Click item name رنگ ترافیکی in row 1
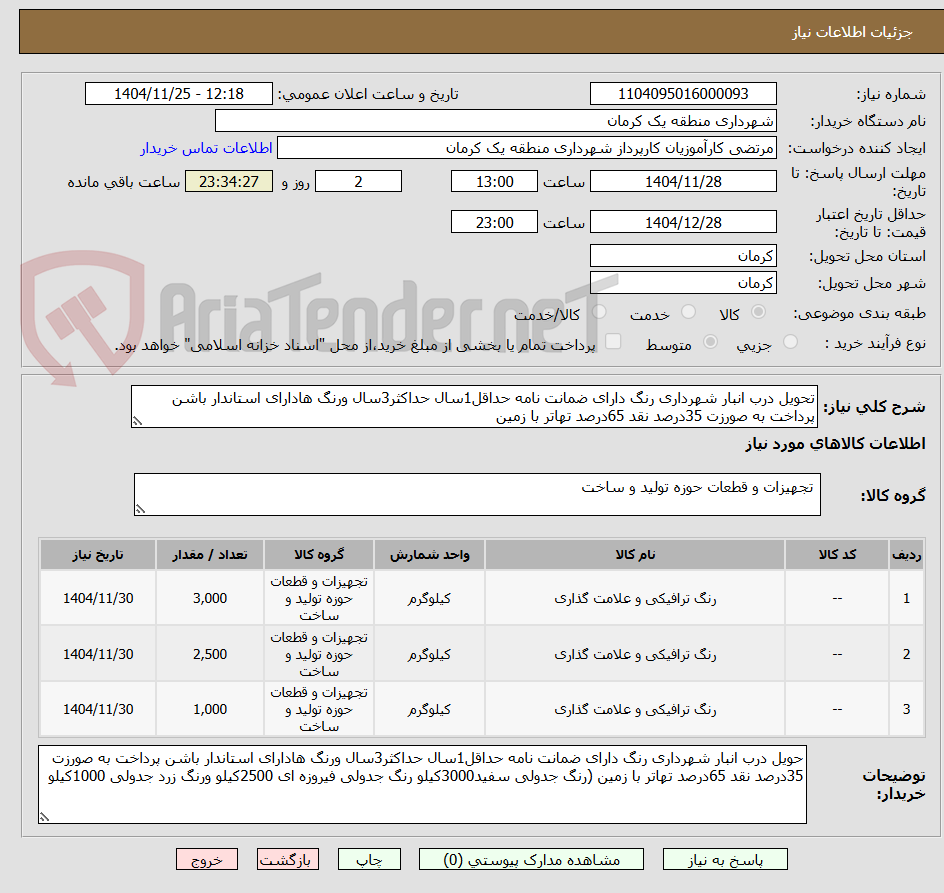The image size is (944, 893). click(x=635, y=599)
